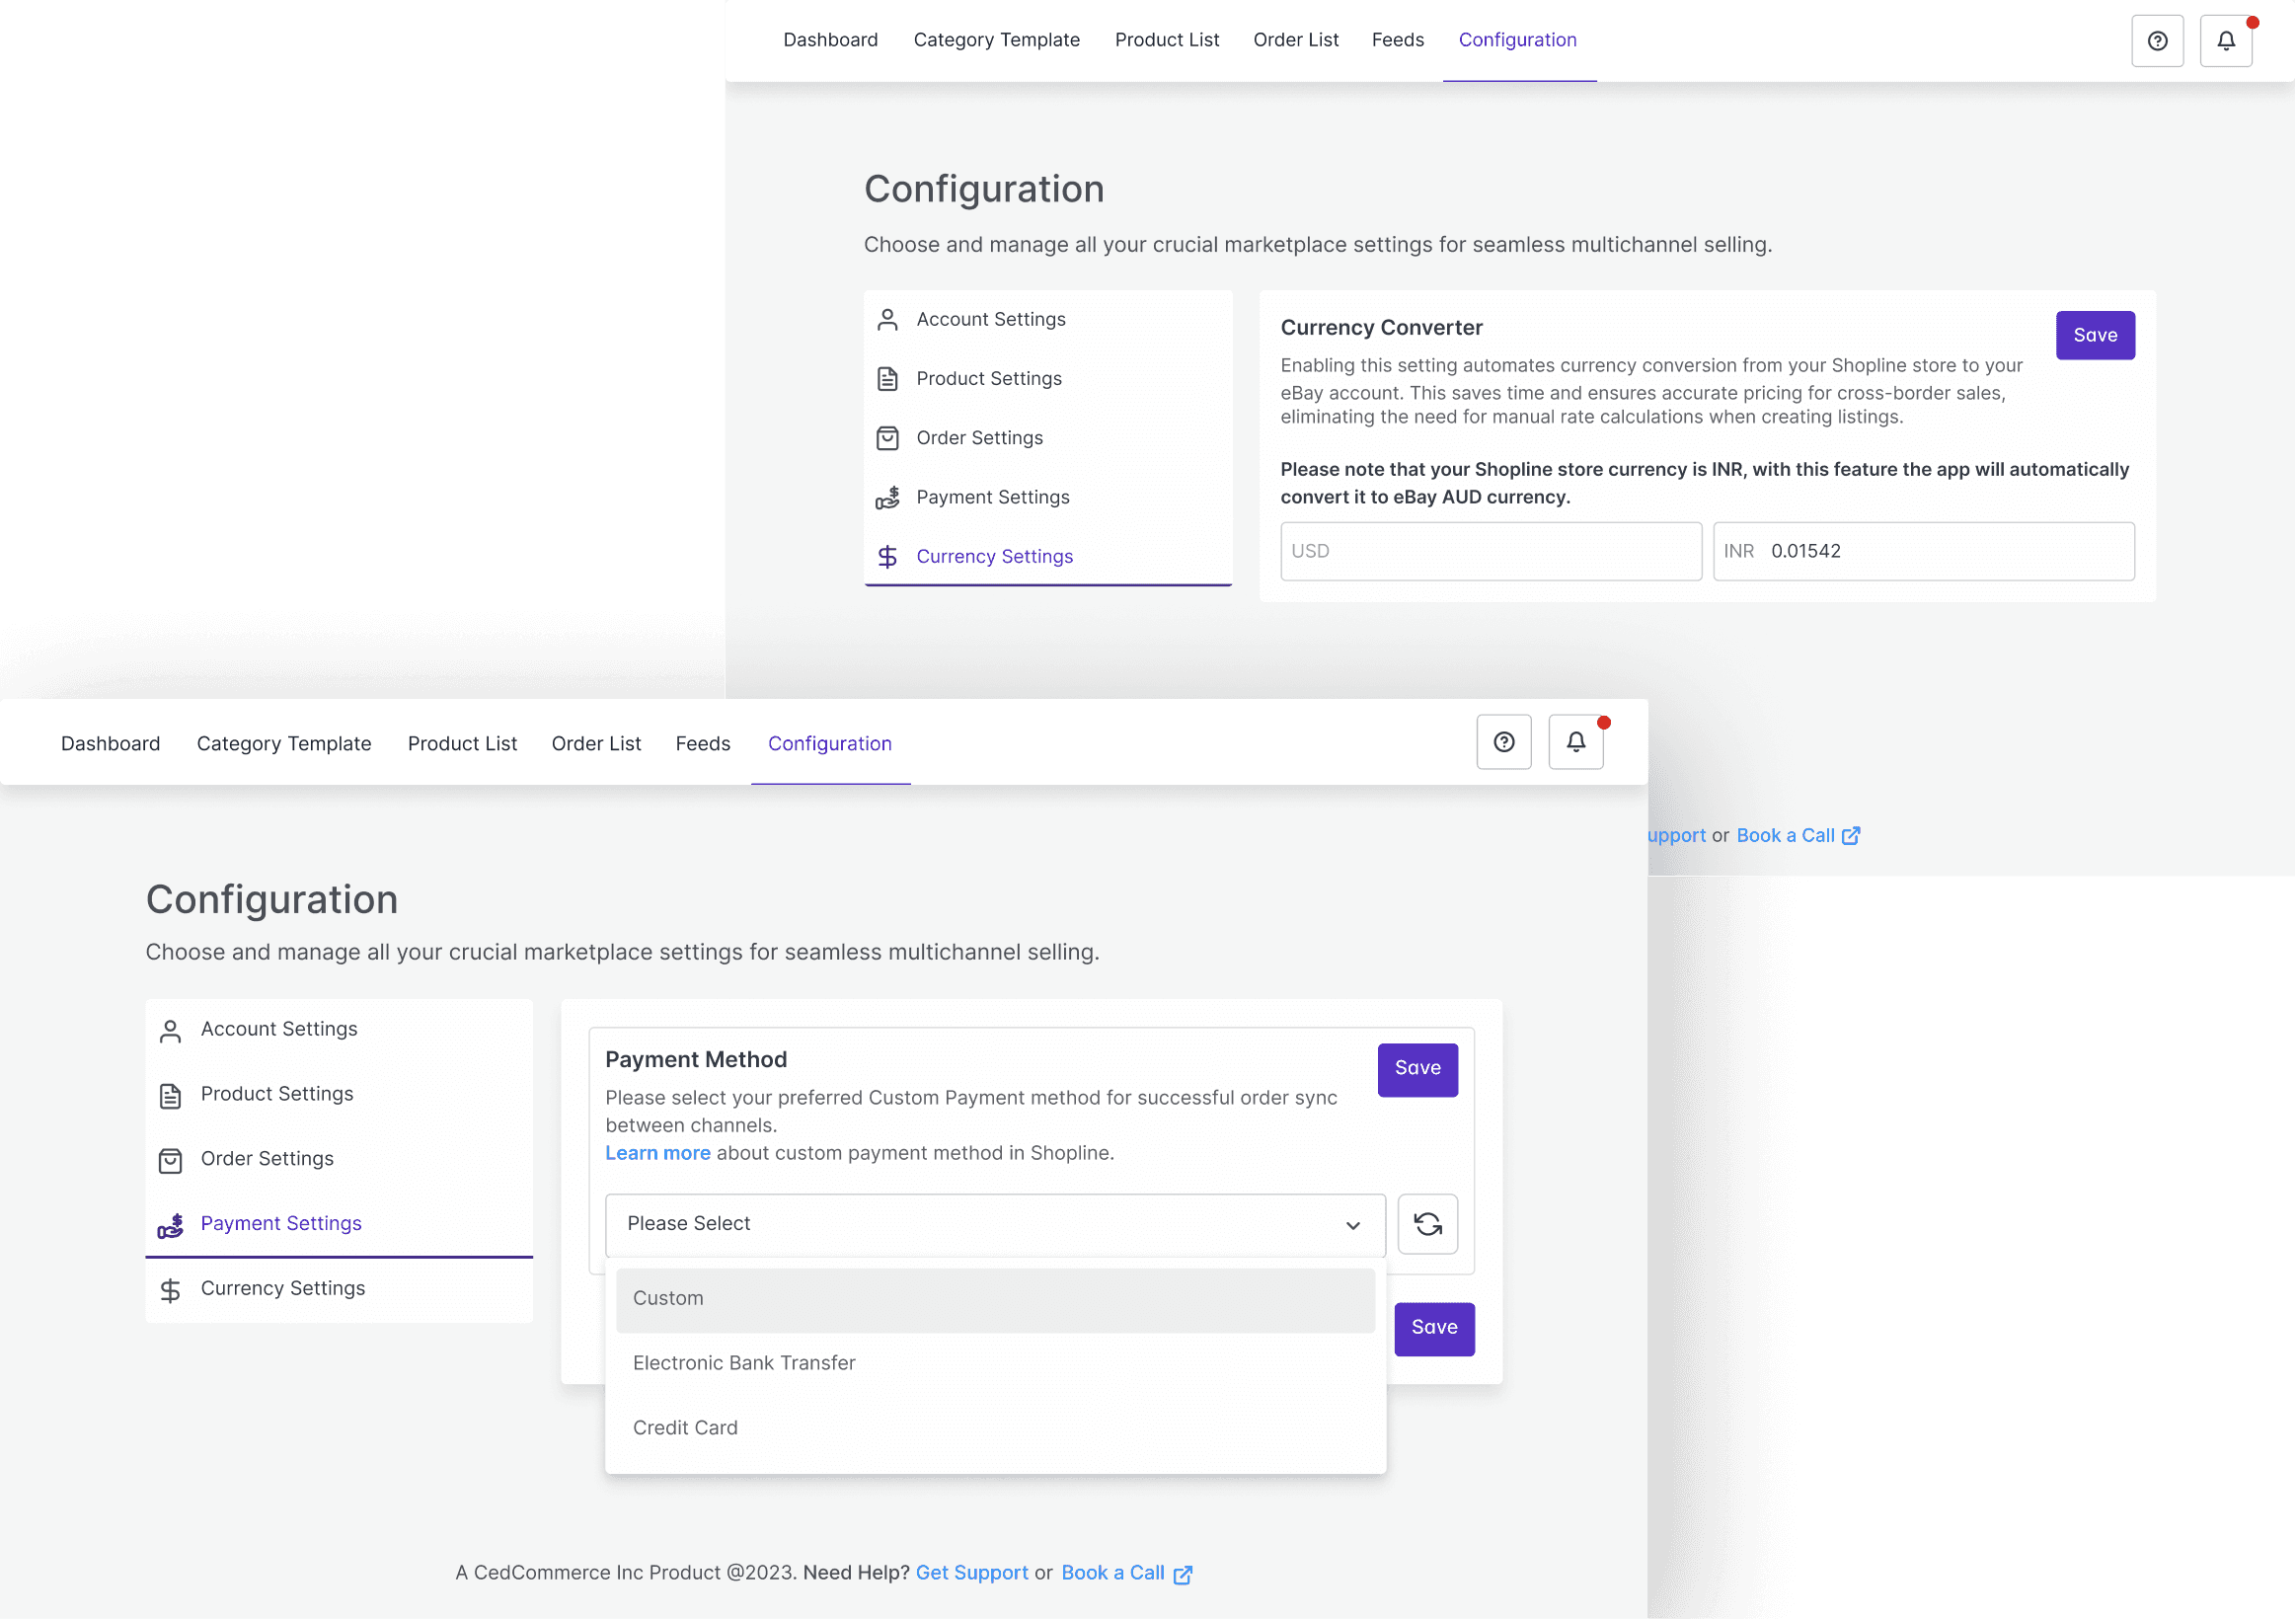Click the dollar icon for Currency Settings in upper sidebar
The height and width of the screenshot is (1619, 2296).
coord(887,557)
